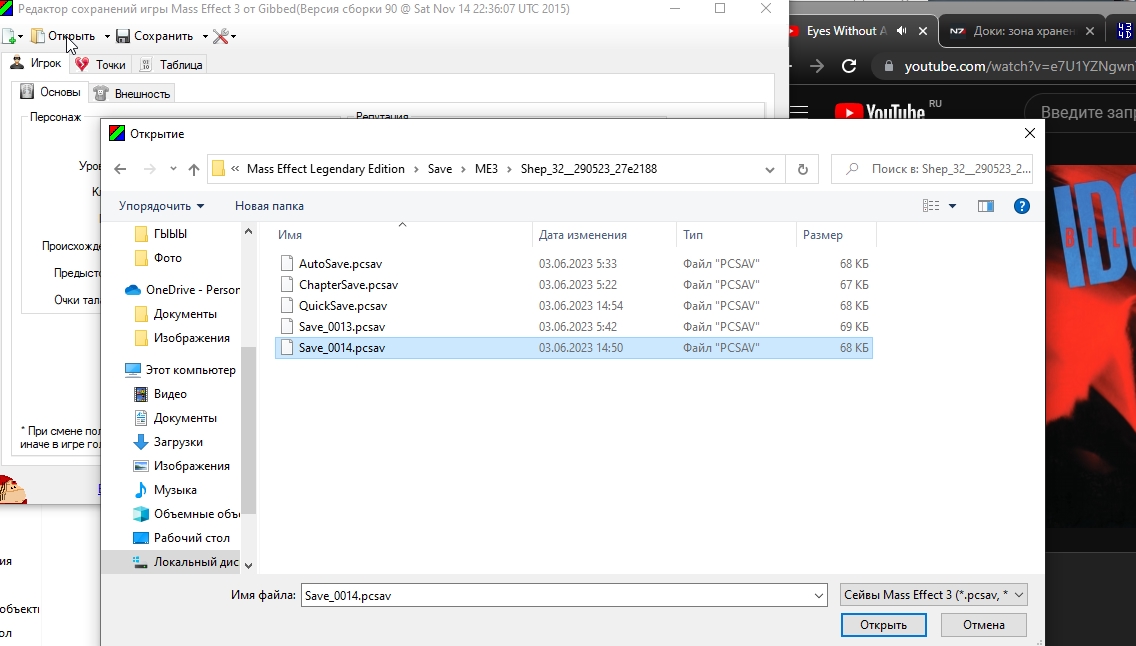Screen dimensions: 1136x646
Task: Switch to the Игрок tab
Action: [x=36, y=63]
